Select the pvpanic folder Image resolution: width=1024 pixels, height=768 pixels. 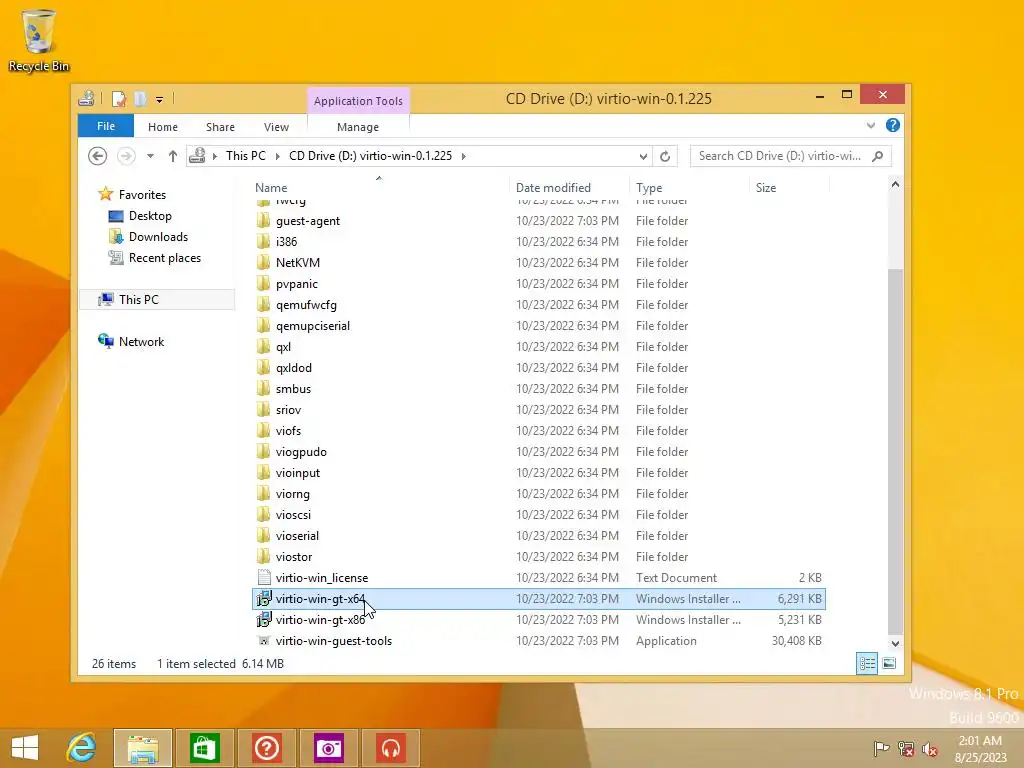[x=296, y=283]
